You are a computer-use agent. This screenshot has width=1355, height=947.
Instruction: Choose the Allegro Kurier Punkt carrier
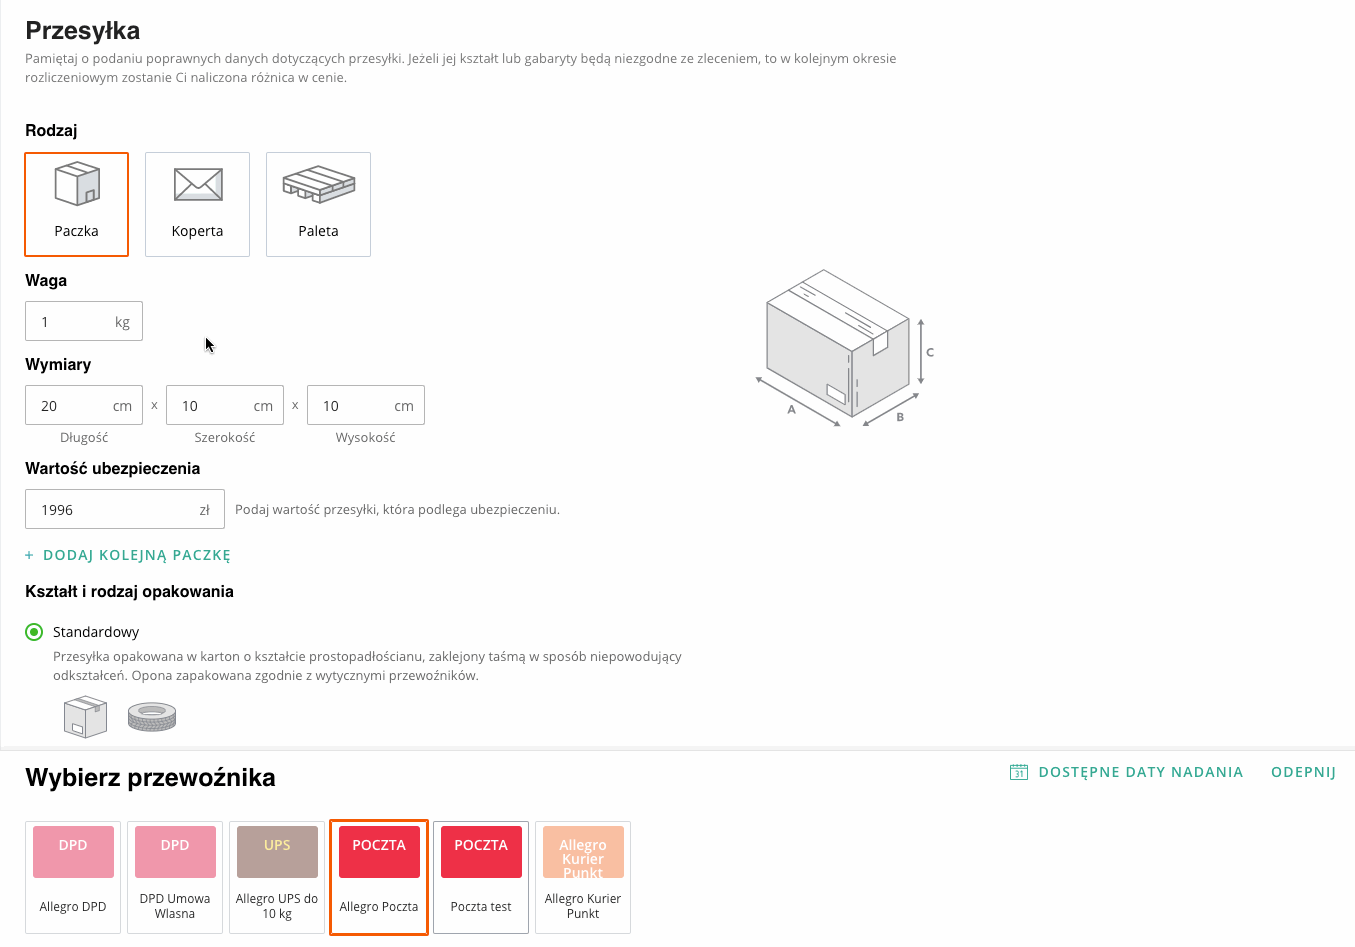[x=583, y=876]
